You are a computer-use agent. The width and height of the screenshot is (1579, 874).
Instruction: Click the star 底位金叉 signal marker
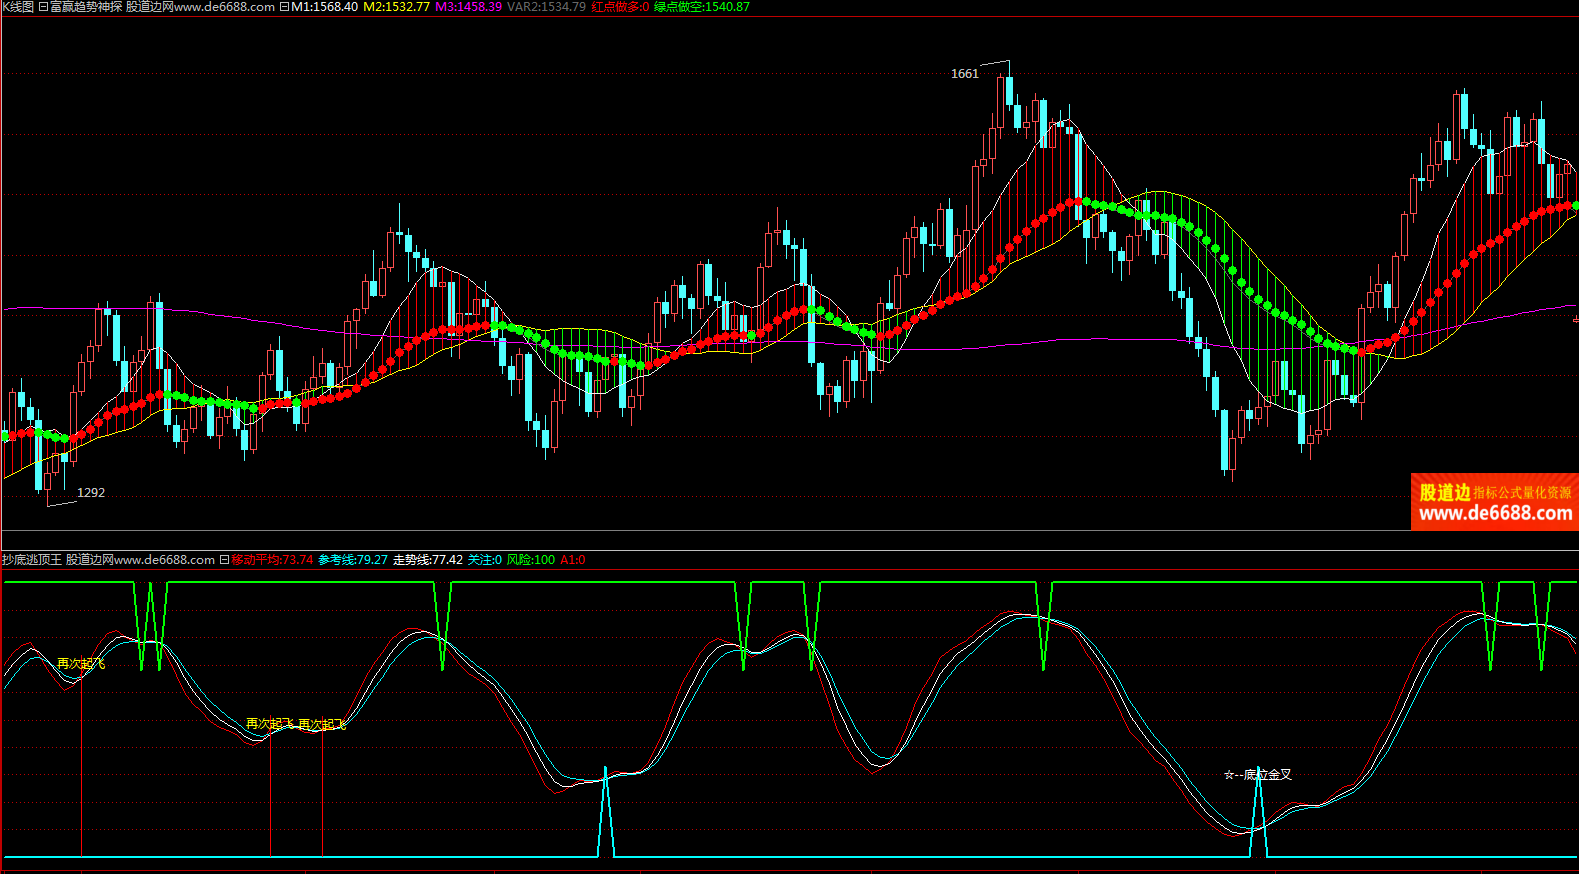coord(1229,775)
